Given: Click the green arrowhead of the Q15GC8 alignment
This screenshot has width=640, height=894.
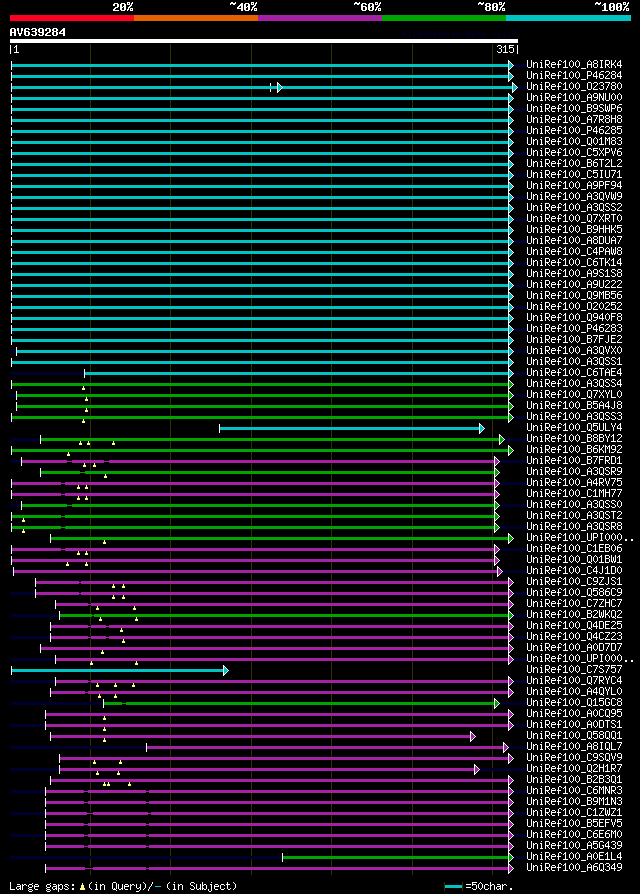Looking at the screenshot, I should [x=497, y=704].
